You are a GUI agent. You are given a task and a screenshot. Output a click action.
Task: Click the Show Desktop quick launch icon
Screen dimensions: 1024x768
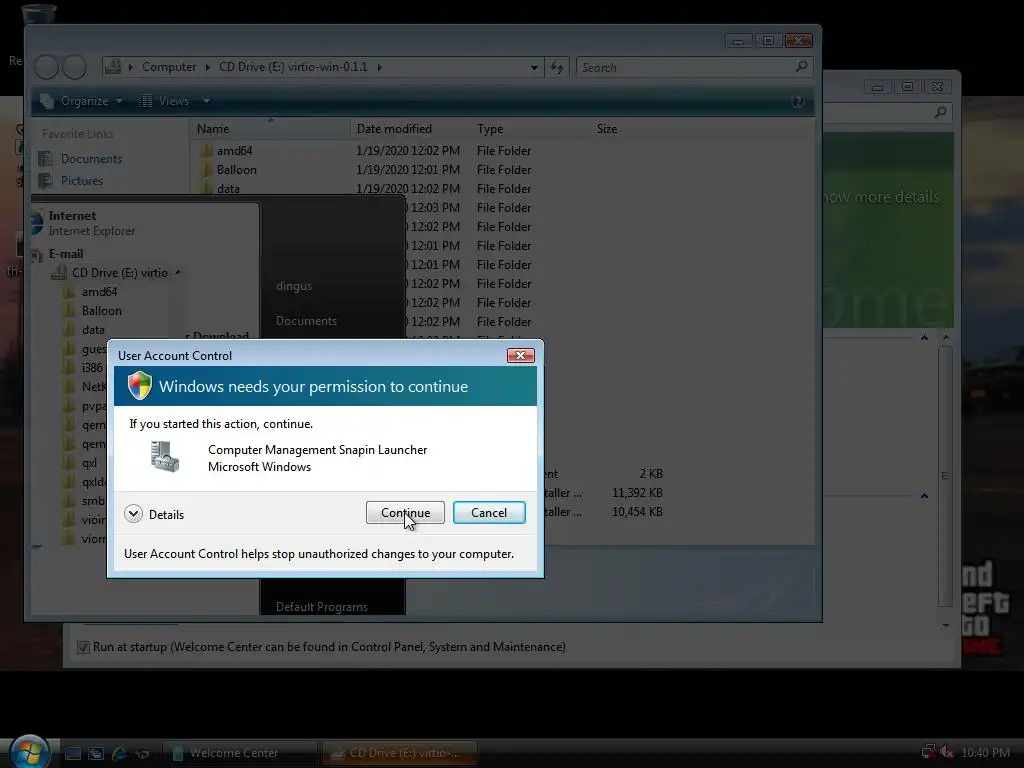point(72,753)
